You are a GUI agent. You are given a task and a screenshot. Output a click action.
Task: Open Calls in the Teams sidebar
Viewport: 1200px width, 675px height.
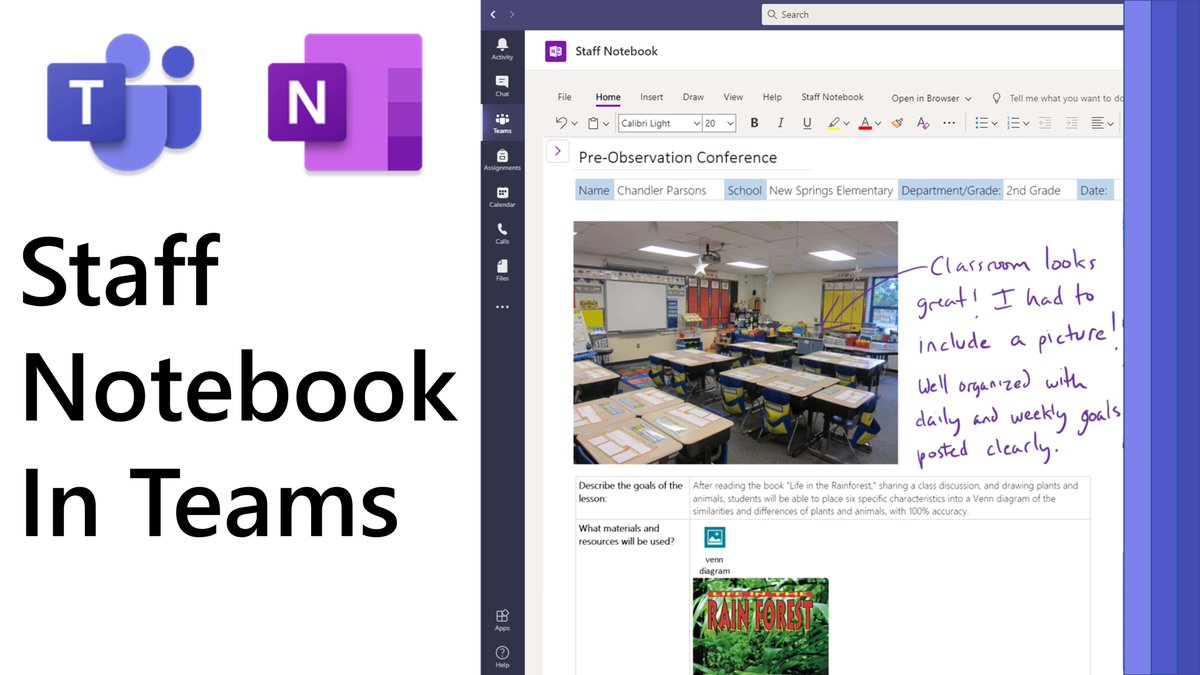pos(502,234)
